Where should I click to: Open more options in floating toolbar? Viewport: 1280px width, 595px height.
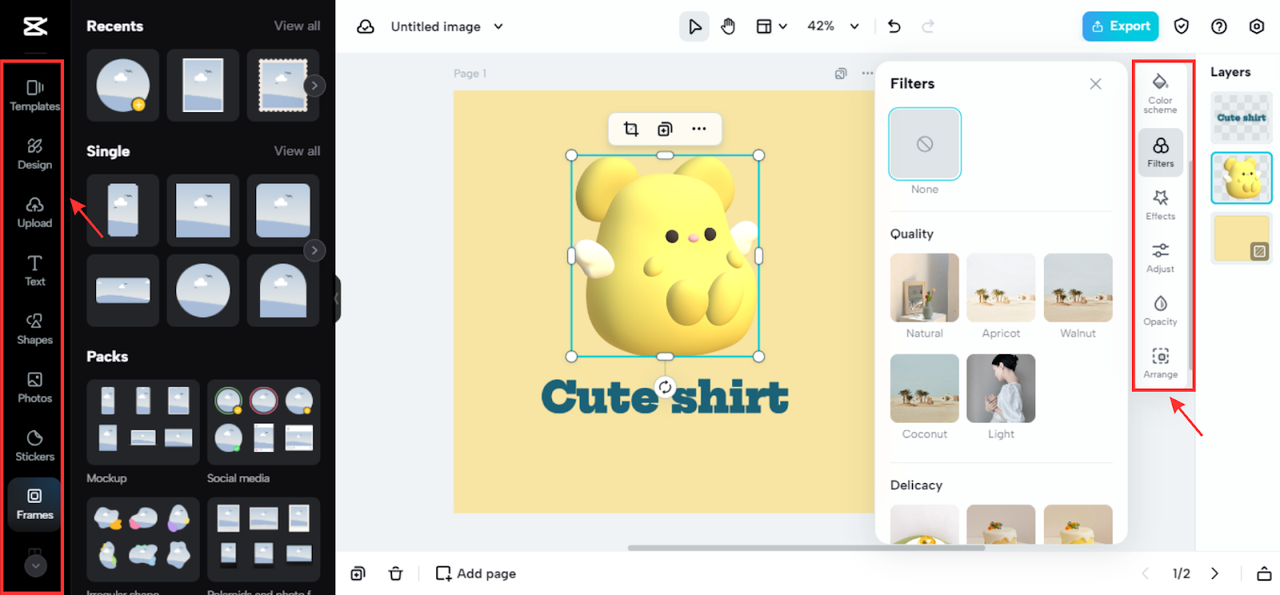point(699,129)
